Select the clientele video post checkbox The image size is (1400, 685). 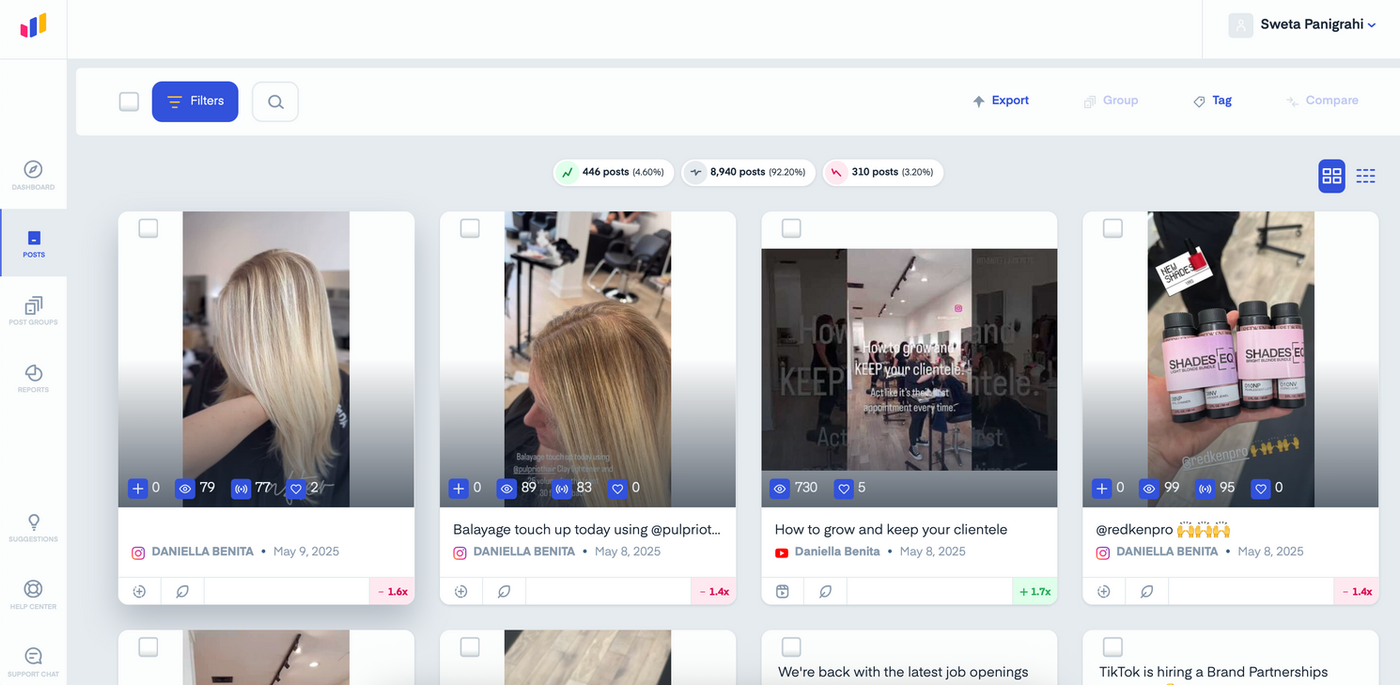(791, 228)
